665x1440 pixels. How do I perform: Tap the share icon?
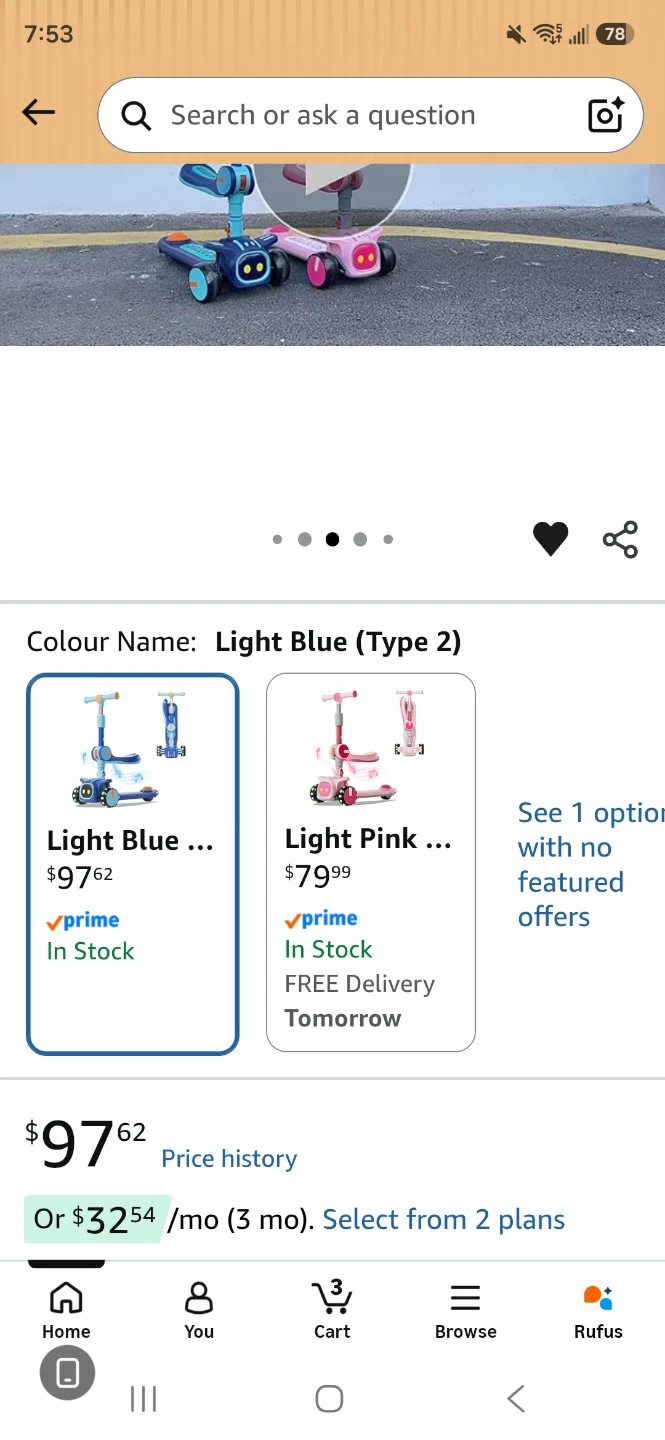[x=620, y=540]
